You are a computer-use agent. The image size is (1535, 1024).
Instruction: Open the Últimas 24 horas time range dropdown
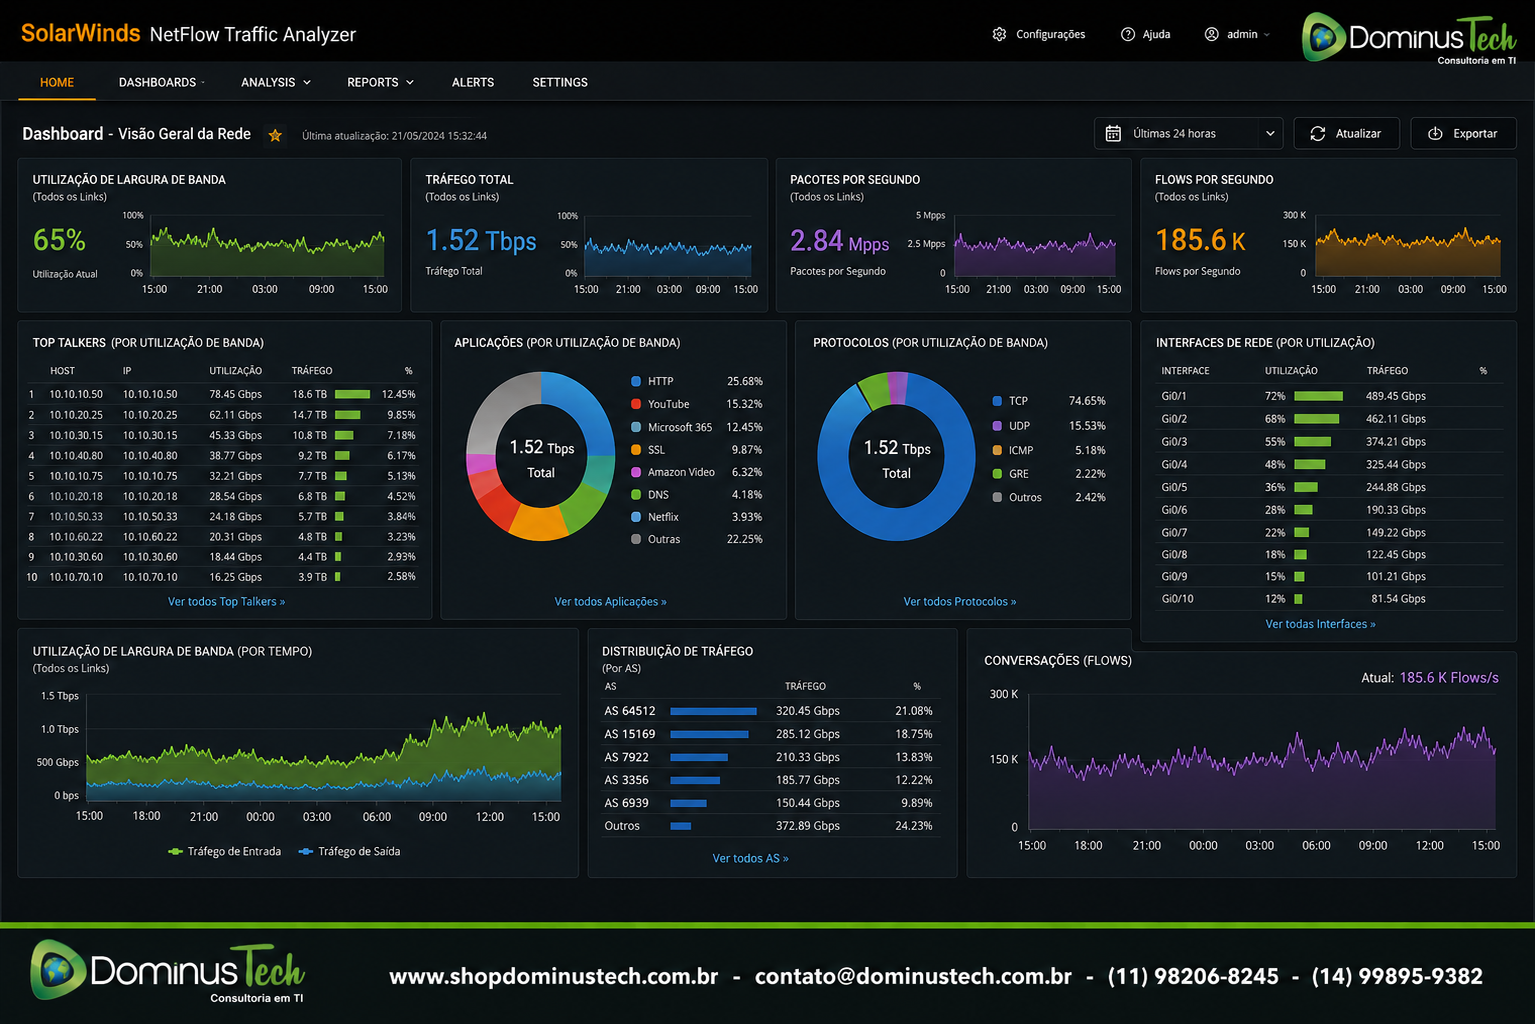(1189, 133)
